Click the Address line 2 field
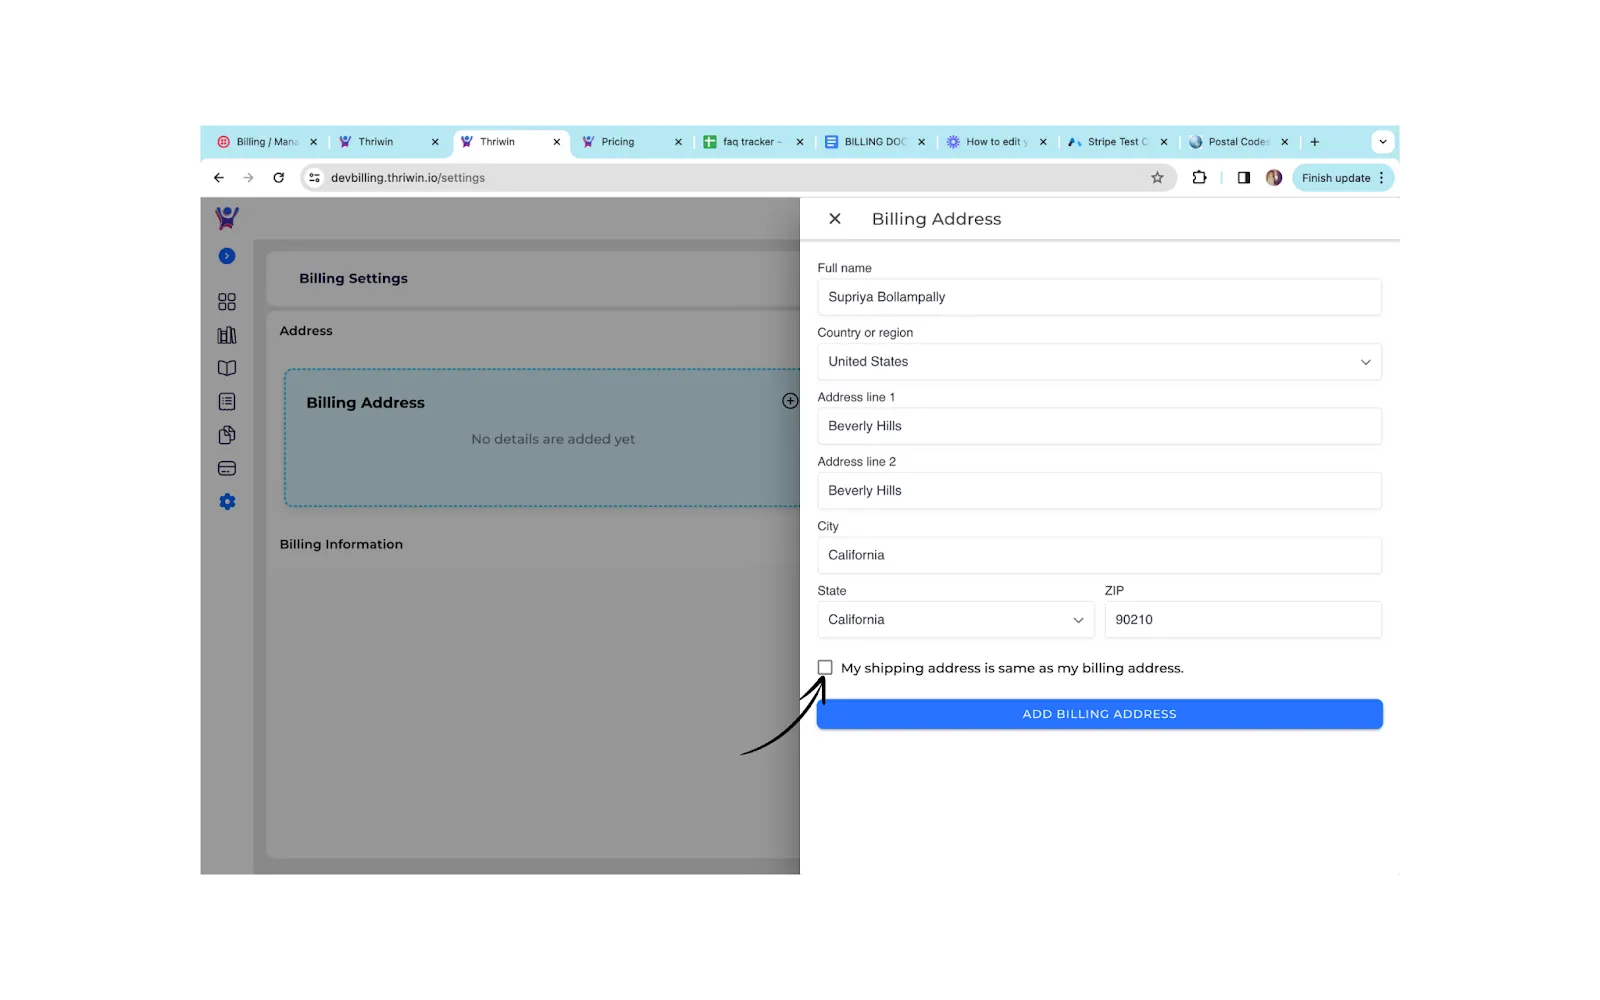This screenshot has width=1600, height=1000. click(x=1099, y=491)
